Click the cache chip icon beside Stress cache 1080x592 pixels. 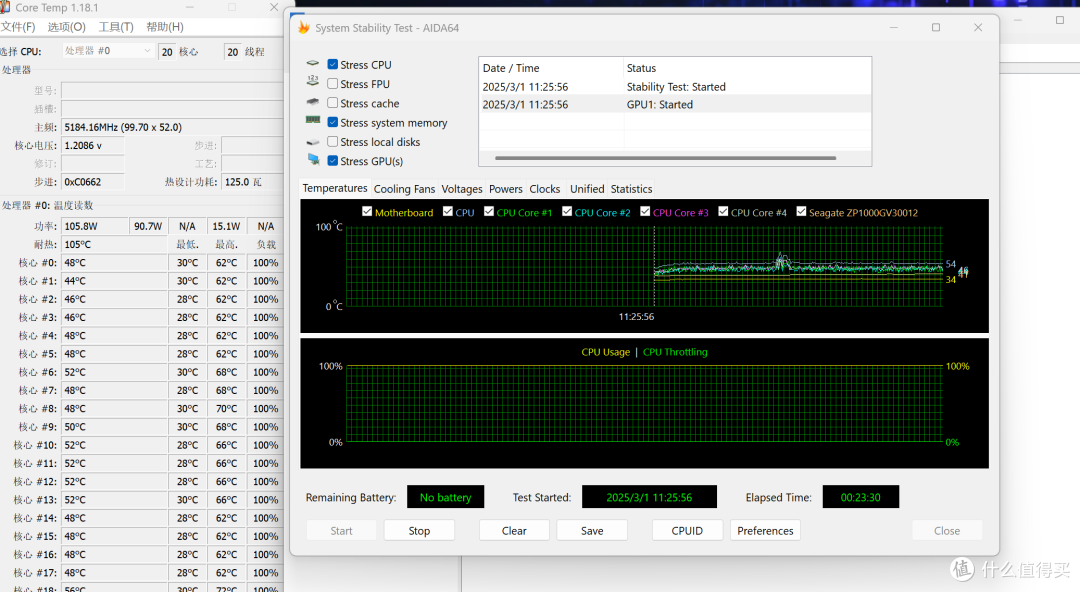click(313, 101)
